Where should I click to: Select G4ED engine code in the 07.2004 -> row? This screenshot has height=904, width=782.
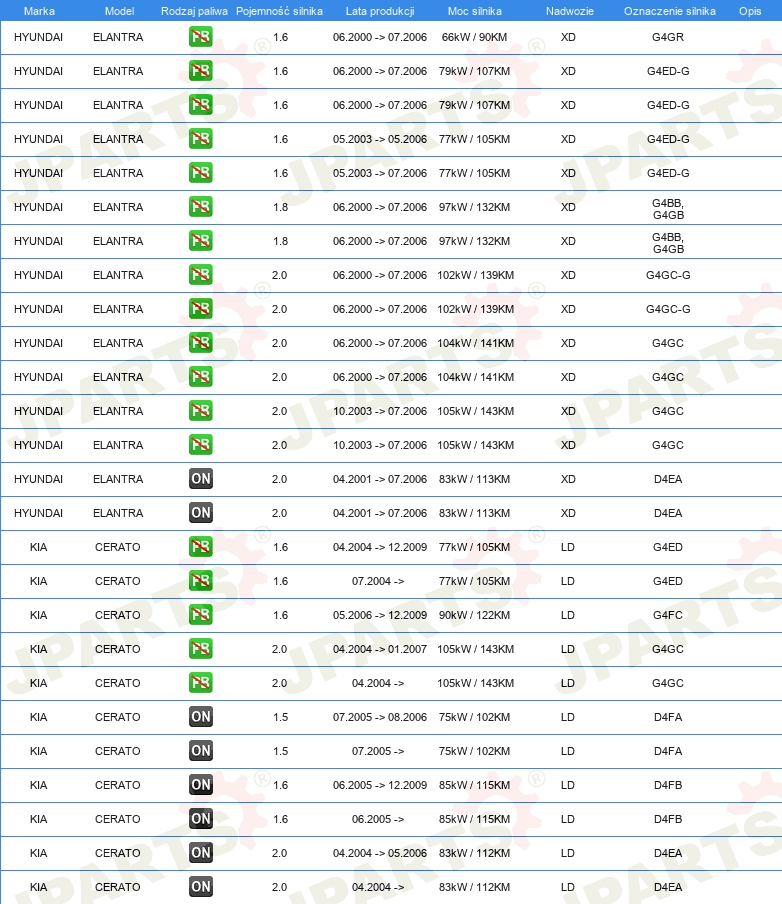point(668,581)
